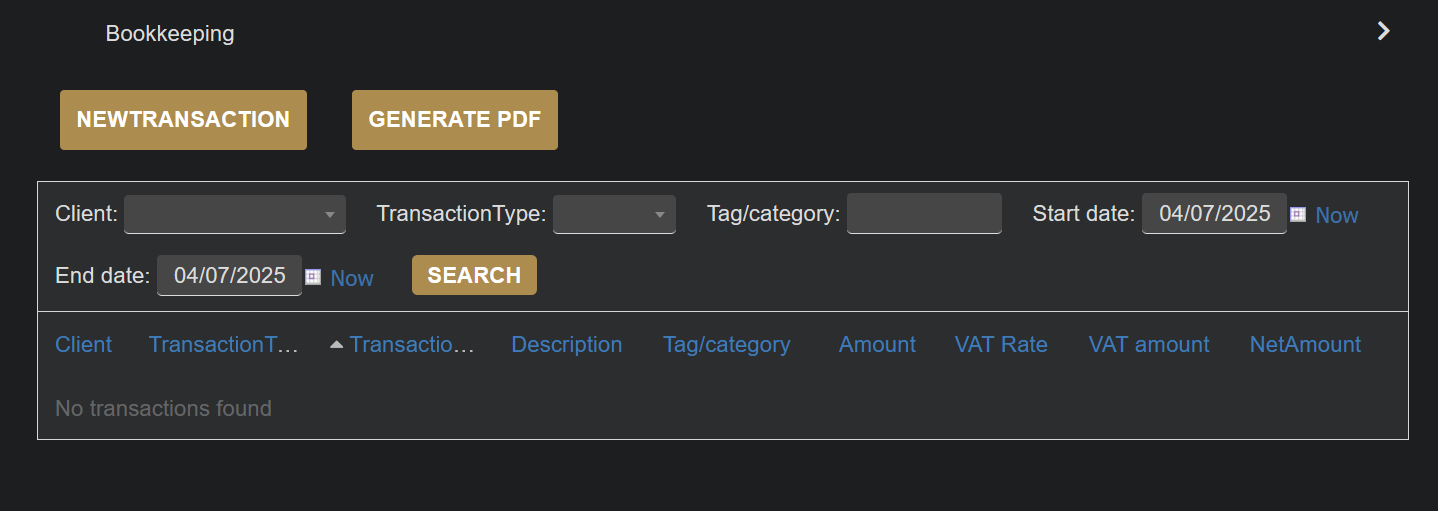The width and height of the screenshot is (1438, 511).
Task: Open the Client dropdown
Action: [x=235, y=214]
